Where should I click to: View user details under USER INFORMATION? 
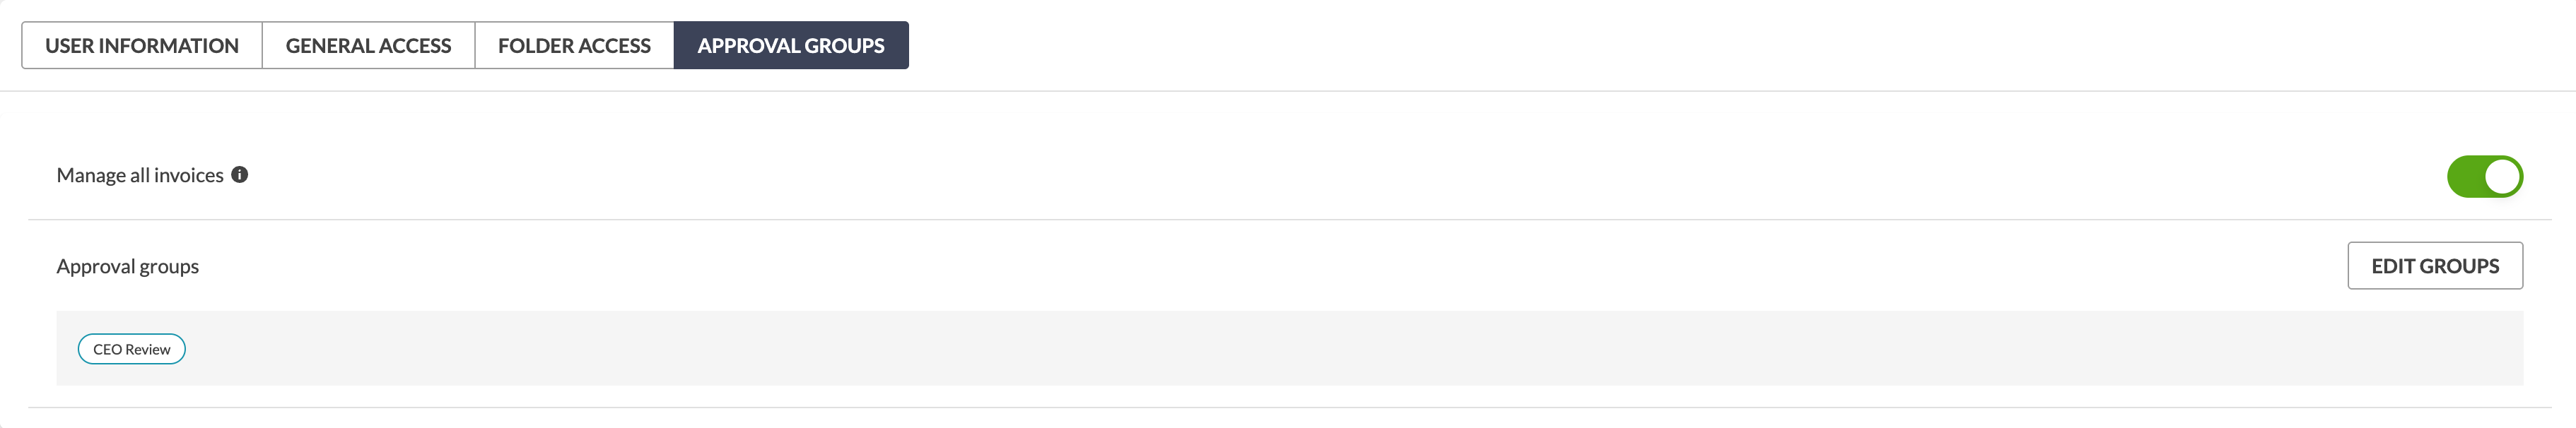(x=142, y=45)
